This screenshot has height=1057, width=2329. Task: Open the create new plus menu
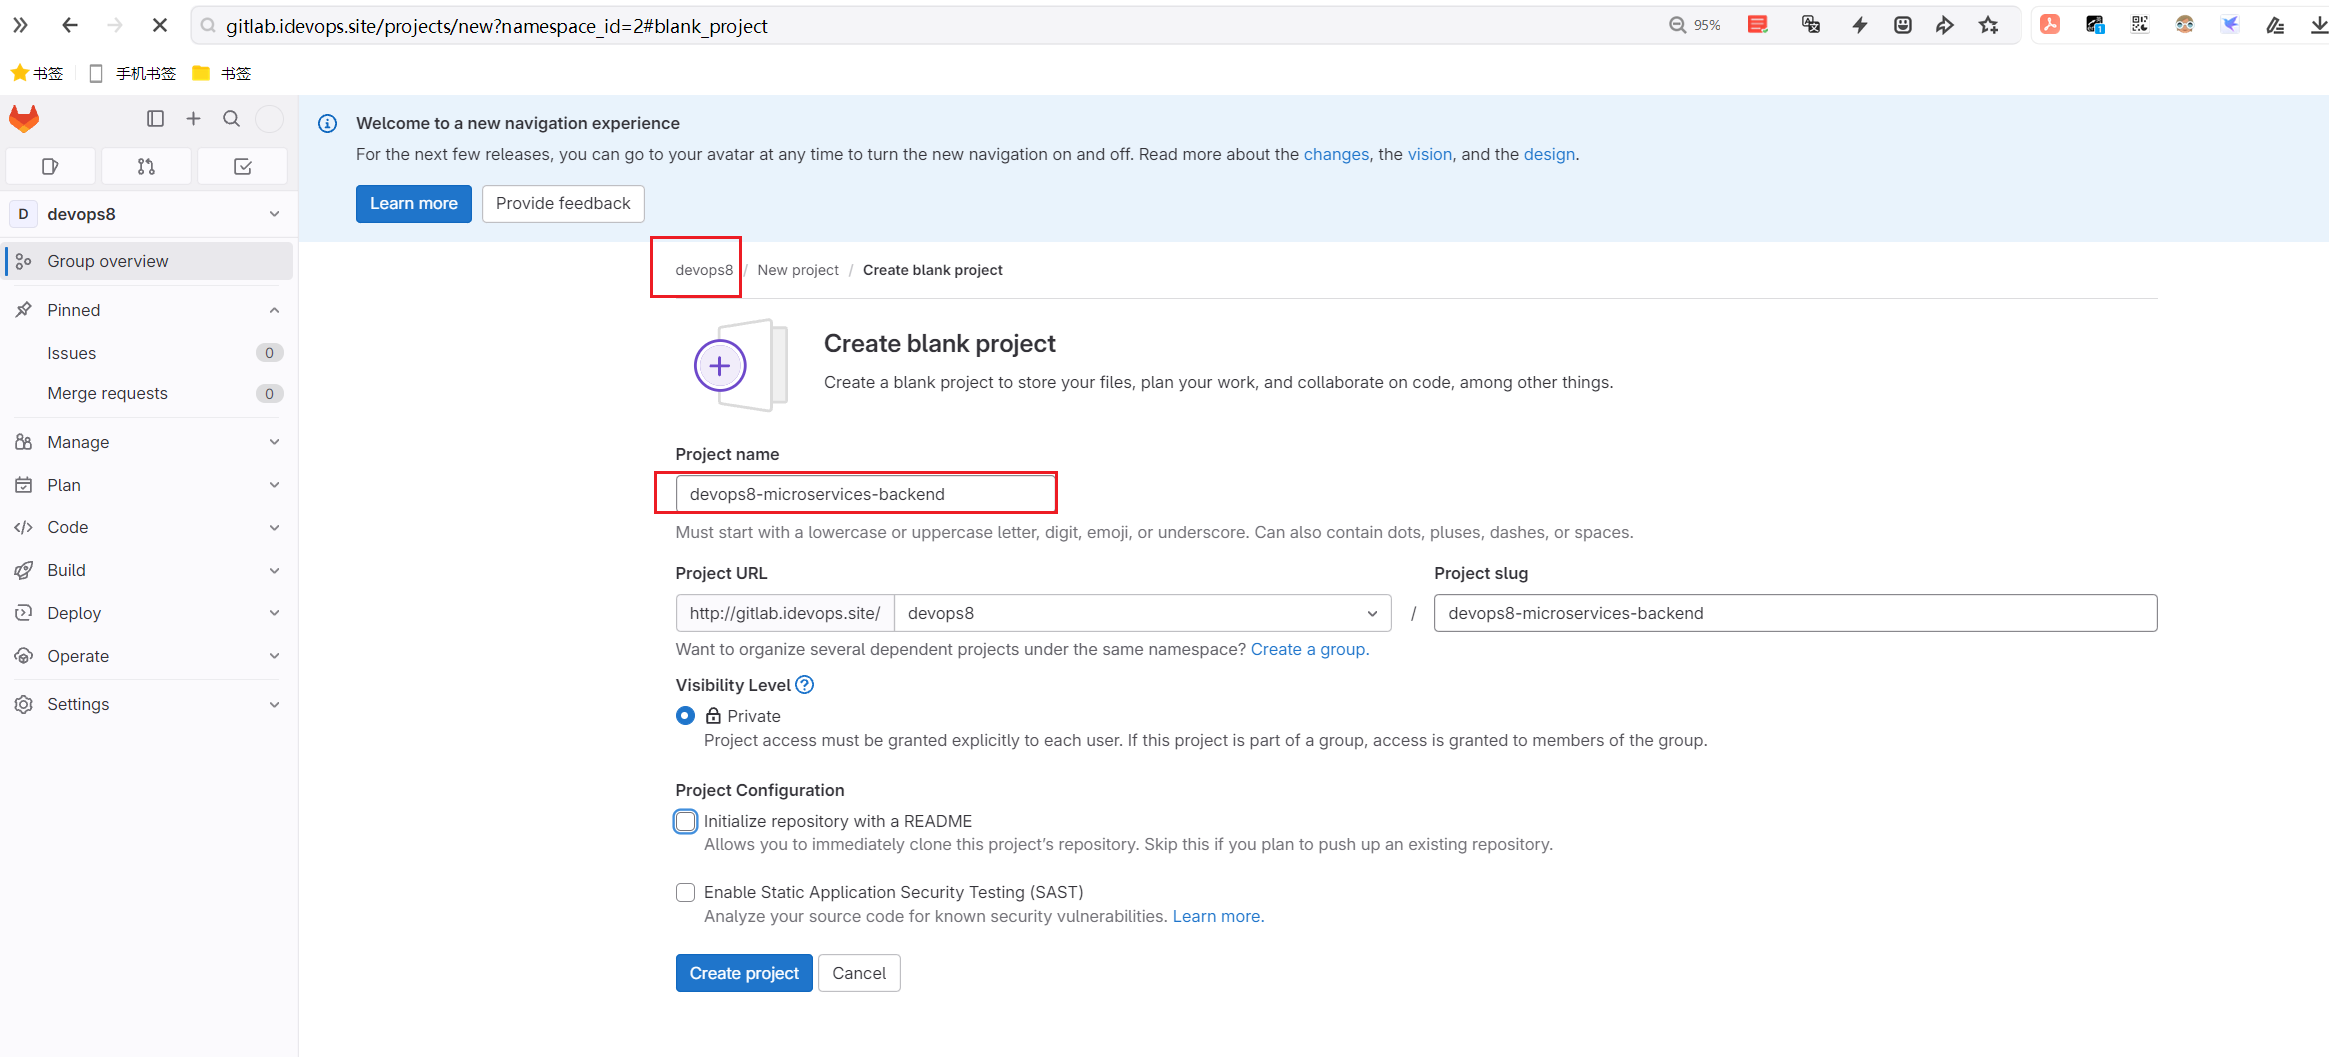tap(193, 119)
